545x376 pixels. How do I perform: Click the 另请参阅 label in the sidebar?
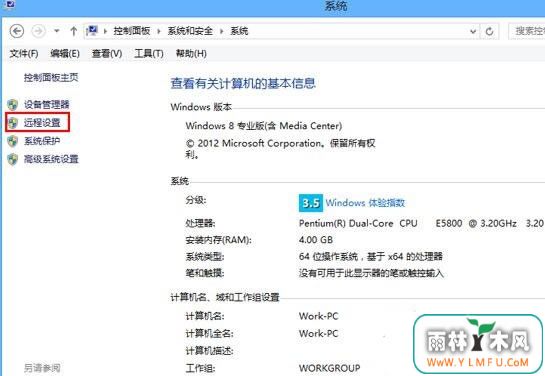pos(42,368)
